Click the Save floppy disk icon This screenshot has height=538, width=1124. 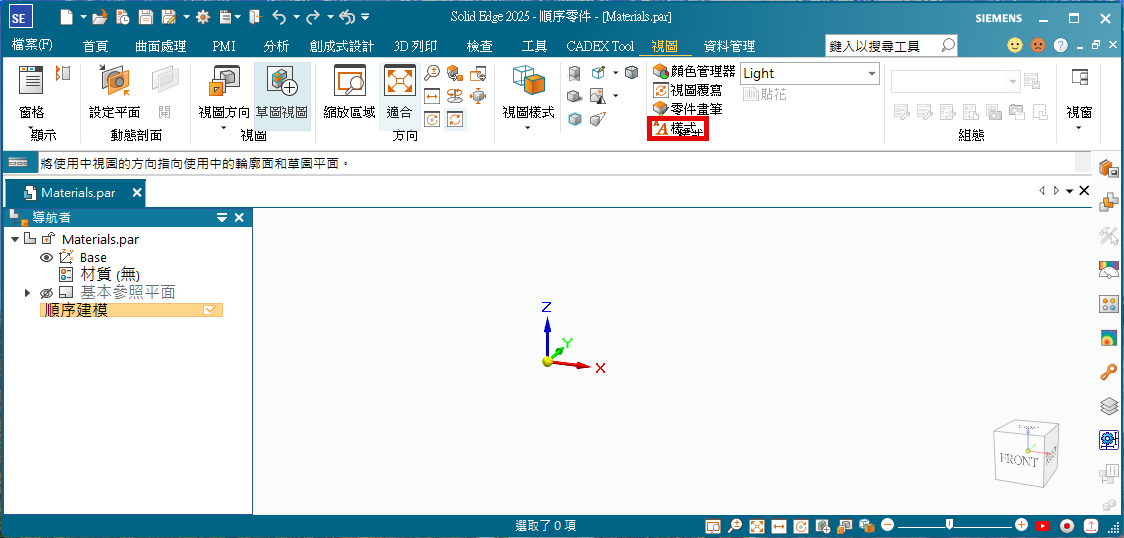point(146,16)
